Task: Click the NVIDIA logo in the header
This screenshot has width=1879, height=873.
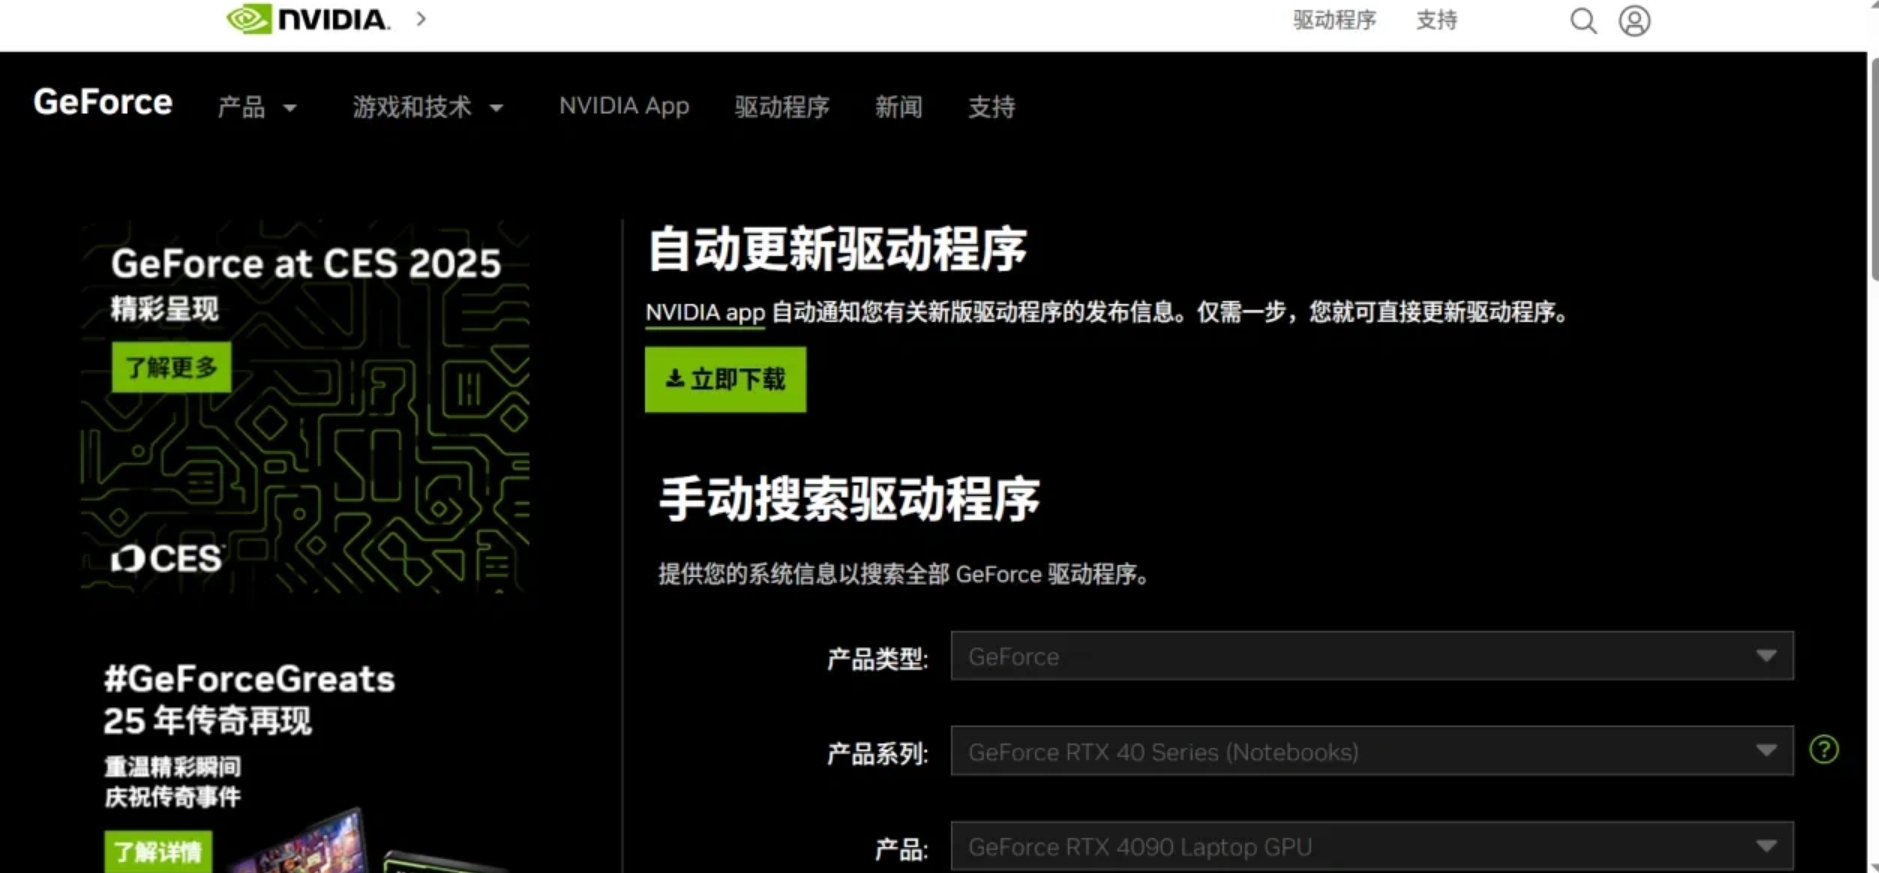Action: pos(308,19)
